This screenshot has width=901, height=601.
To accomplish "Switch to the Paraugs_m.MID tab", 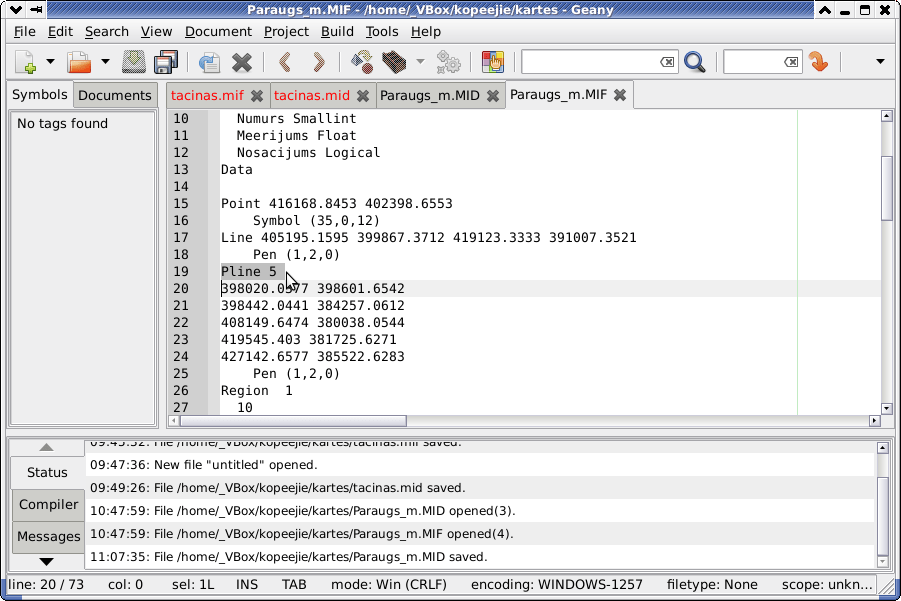I will point(430,95).
